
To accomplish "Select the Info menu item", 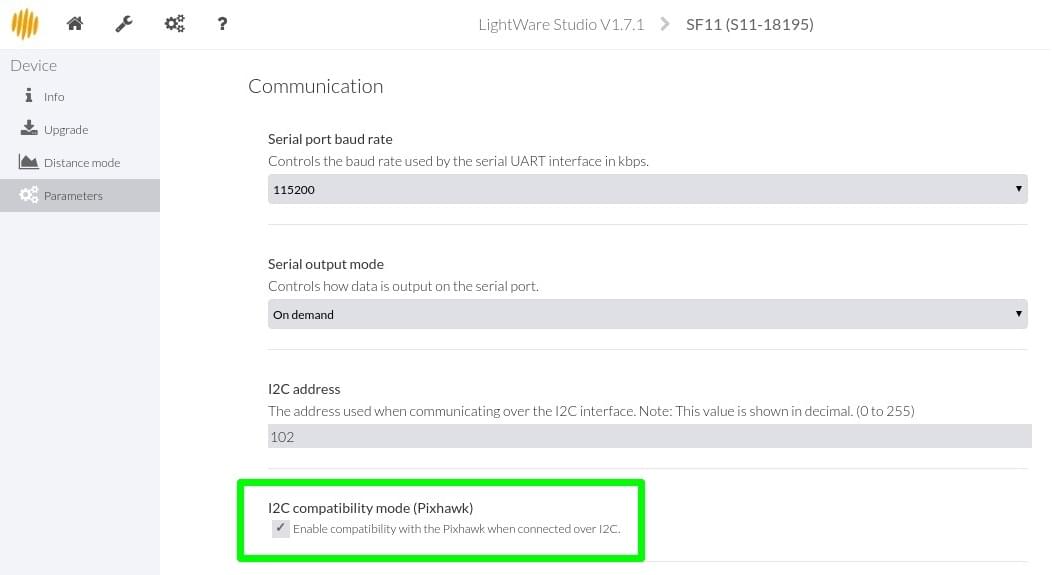I will pos(54,97).
